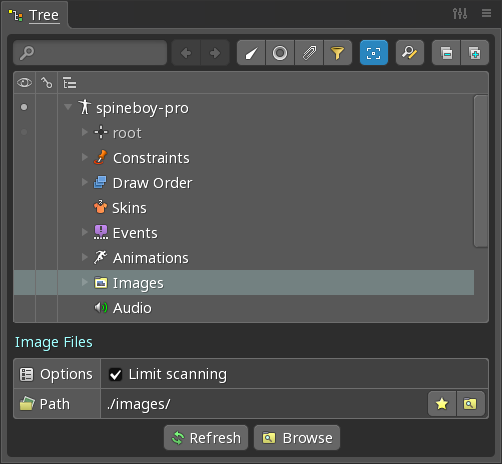
Task: Toggle the slot filter circle icon
Action: coord(280,53)
